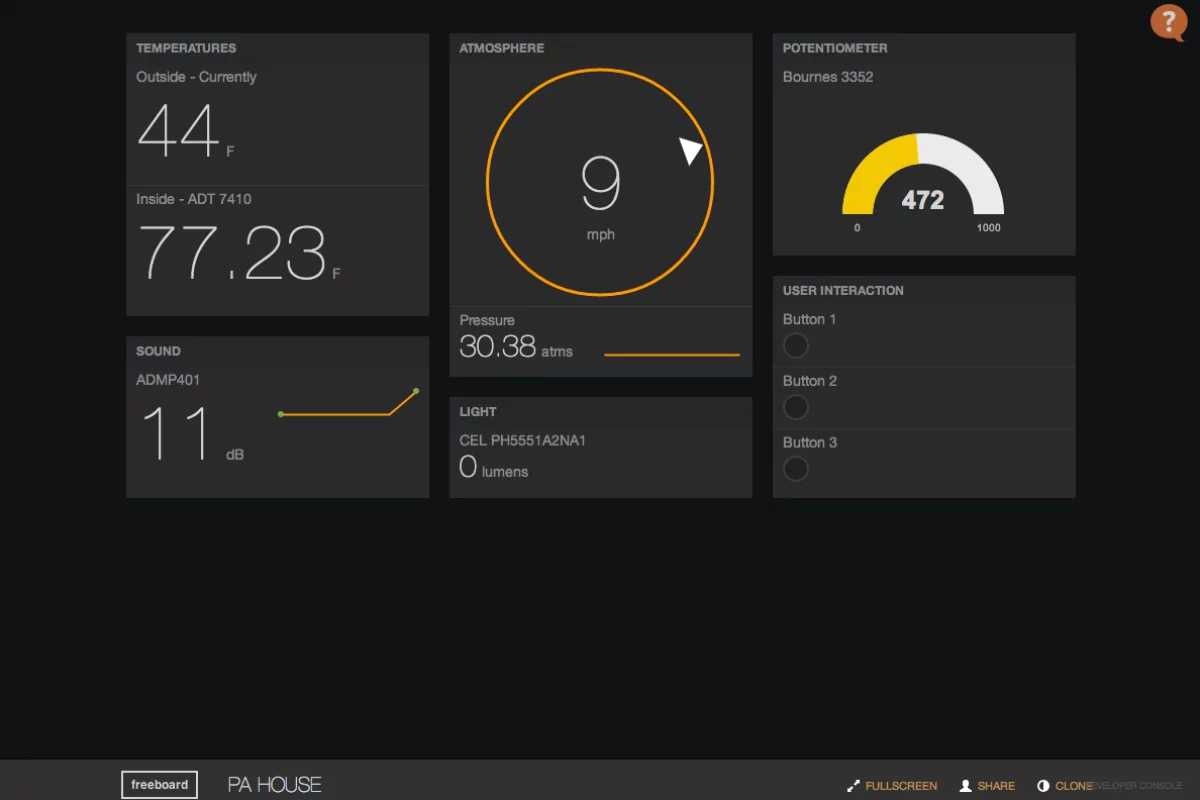Toggle the Button 2 indicator light
The width and height of the screenshot is (1200, 800).
(796, 407)
